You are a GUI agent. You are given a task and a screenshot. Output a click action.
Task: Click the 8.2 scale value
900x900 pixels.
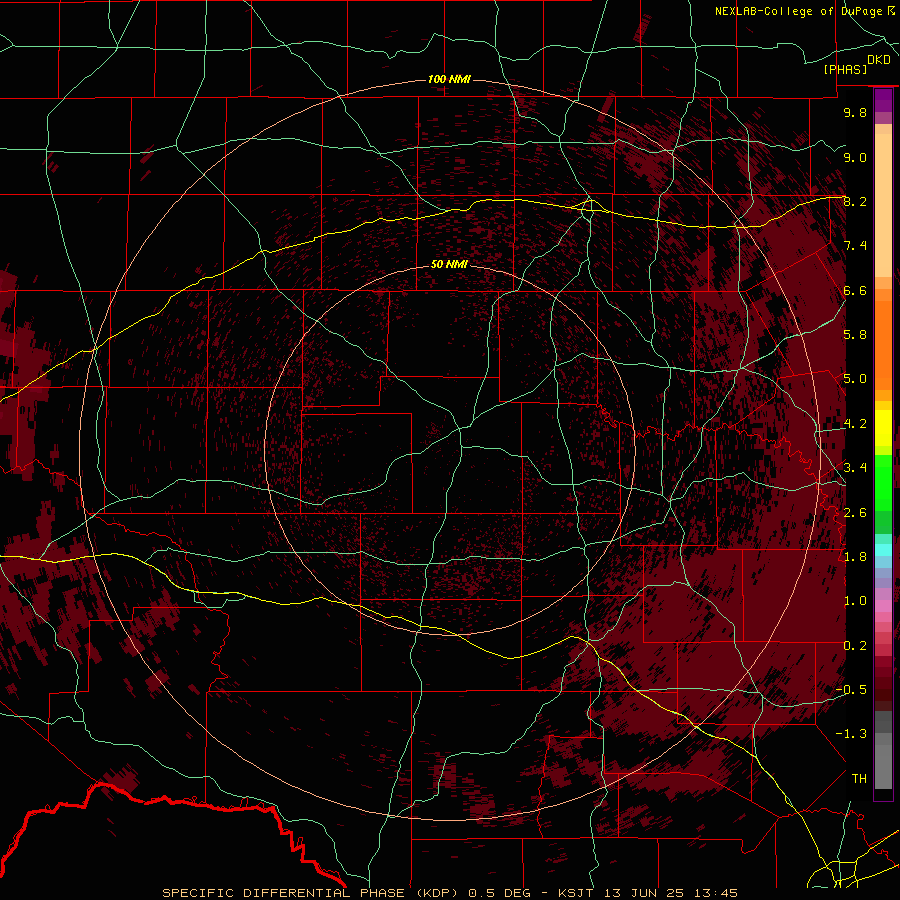[855, 201]
